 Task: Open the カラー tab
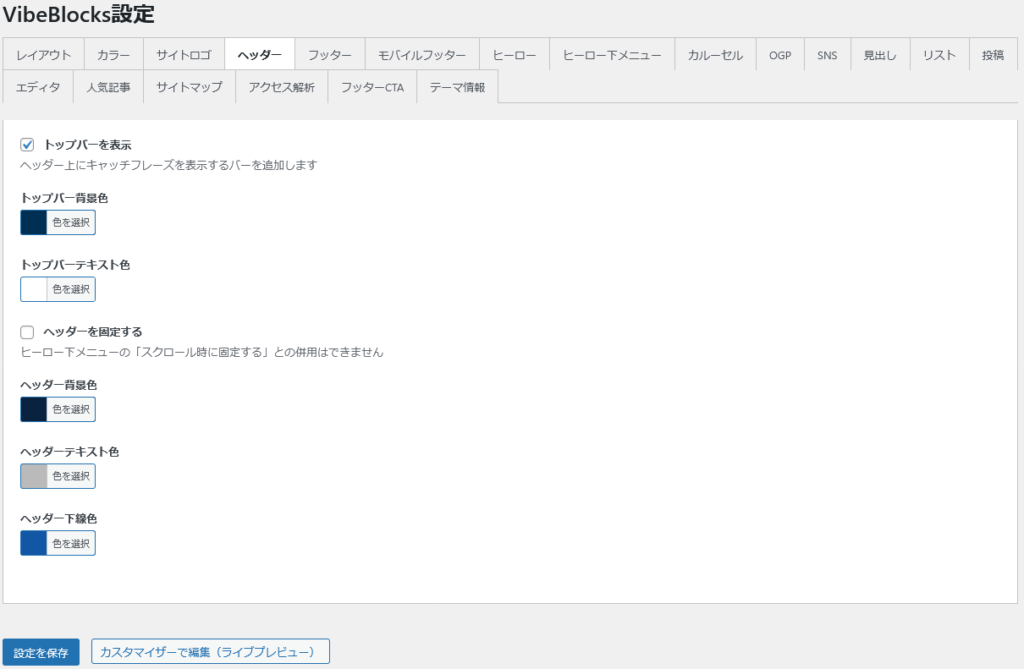(x=114, y=55)
